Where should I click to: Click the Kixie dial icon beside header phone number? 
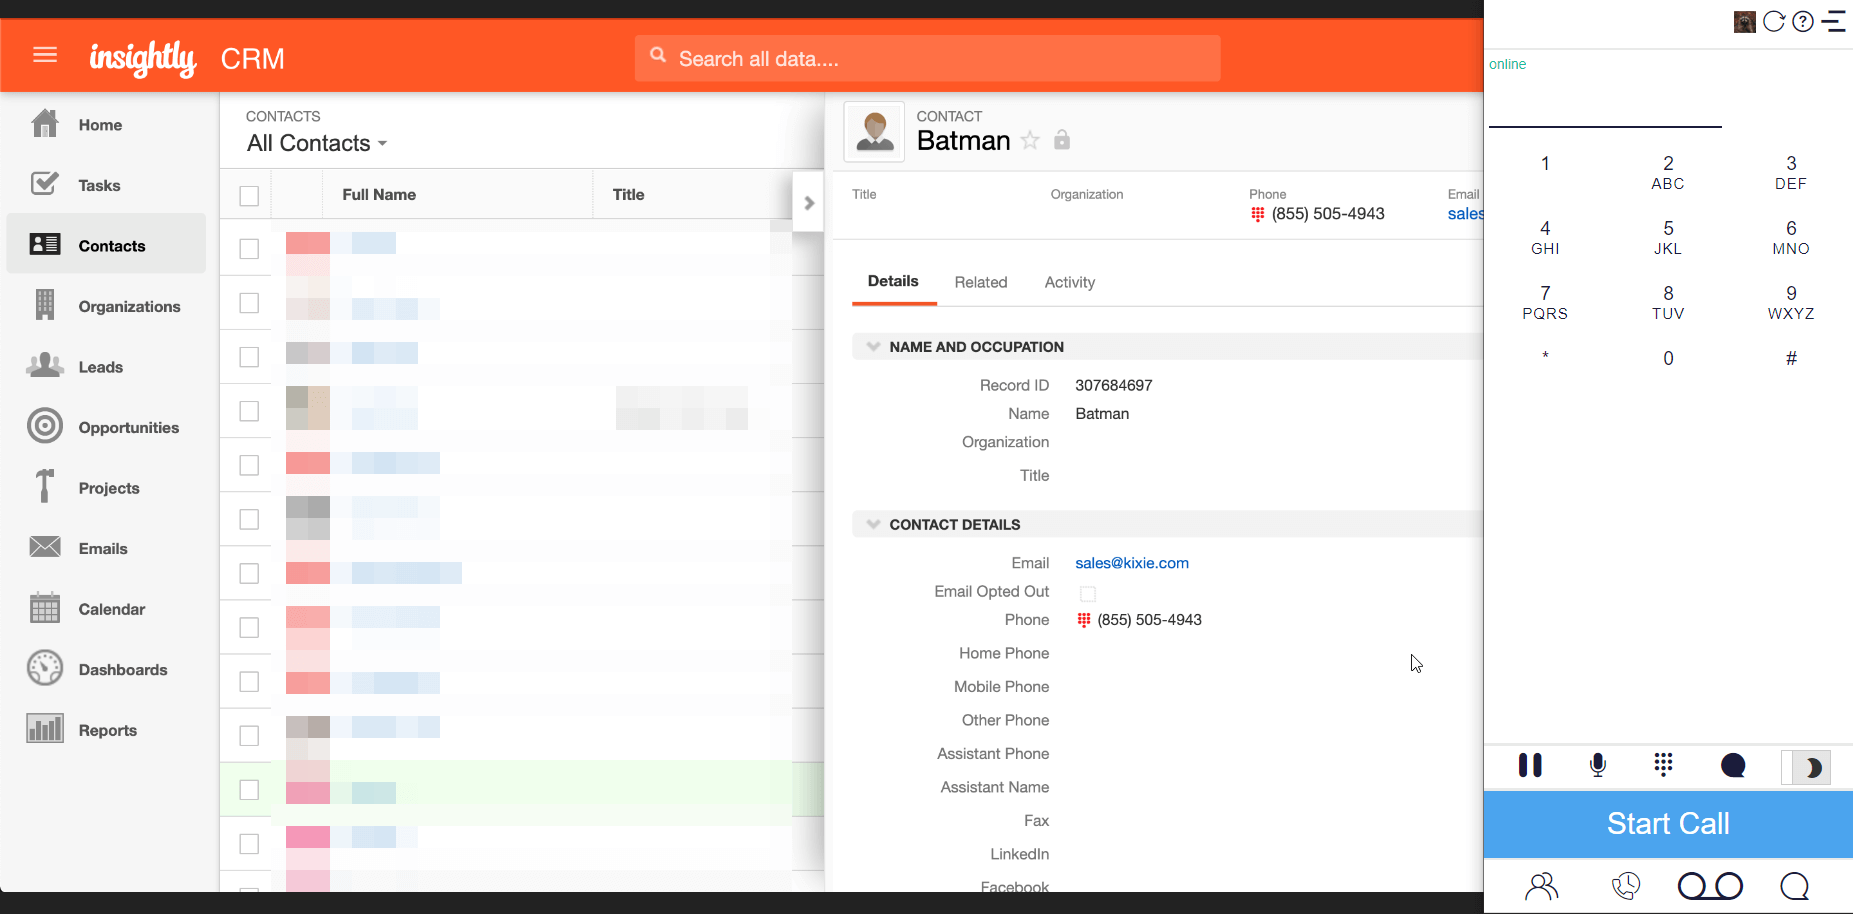1258,214
